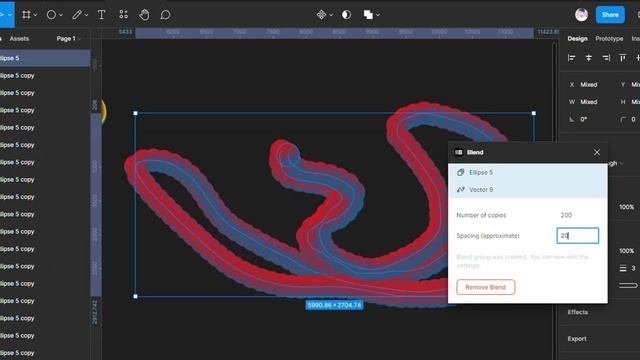Click the stroke weight icon beside 3
This screenshot has width=640, height=360.
623,268
